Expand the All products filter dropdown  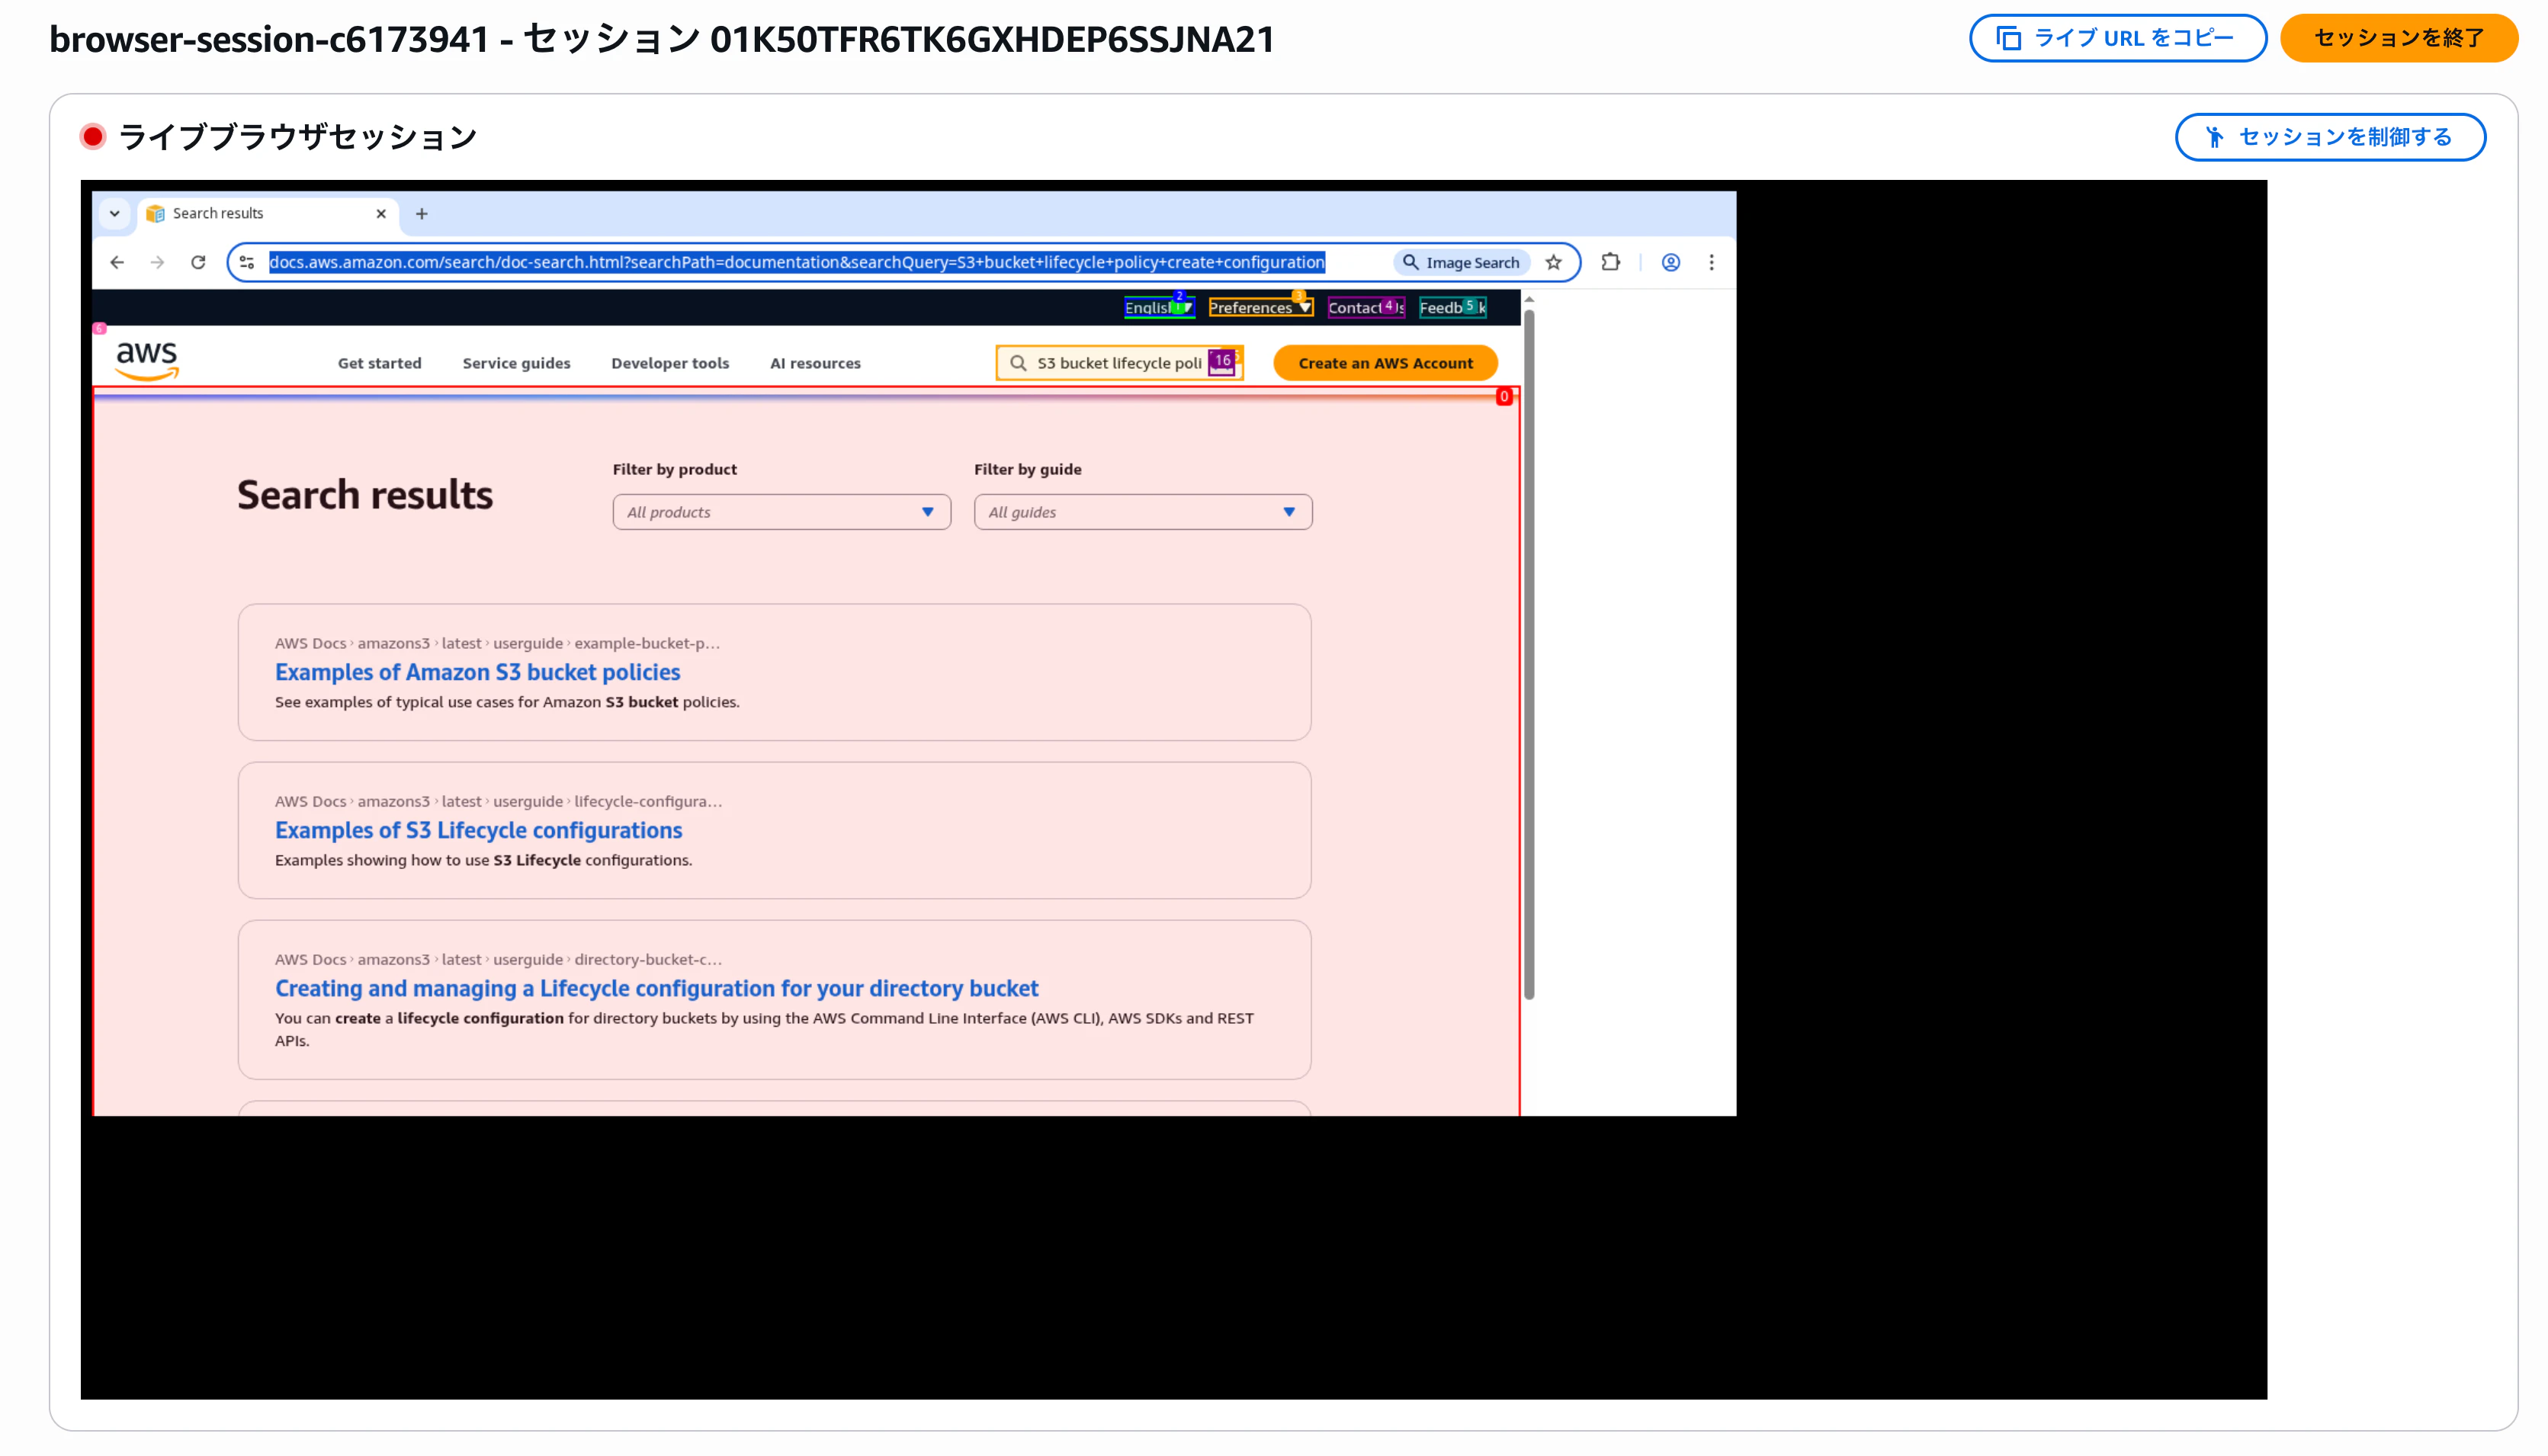(781, 512)
